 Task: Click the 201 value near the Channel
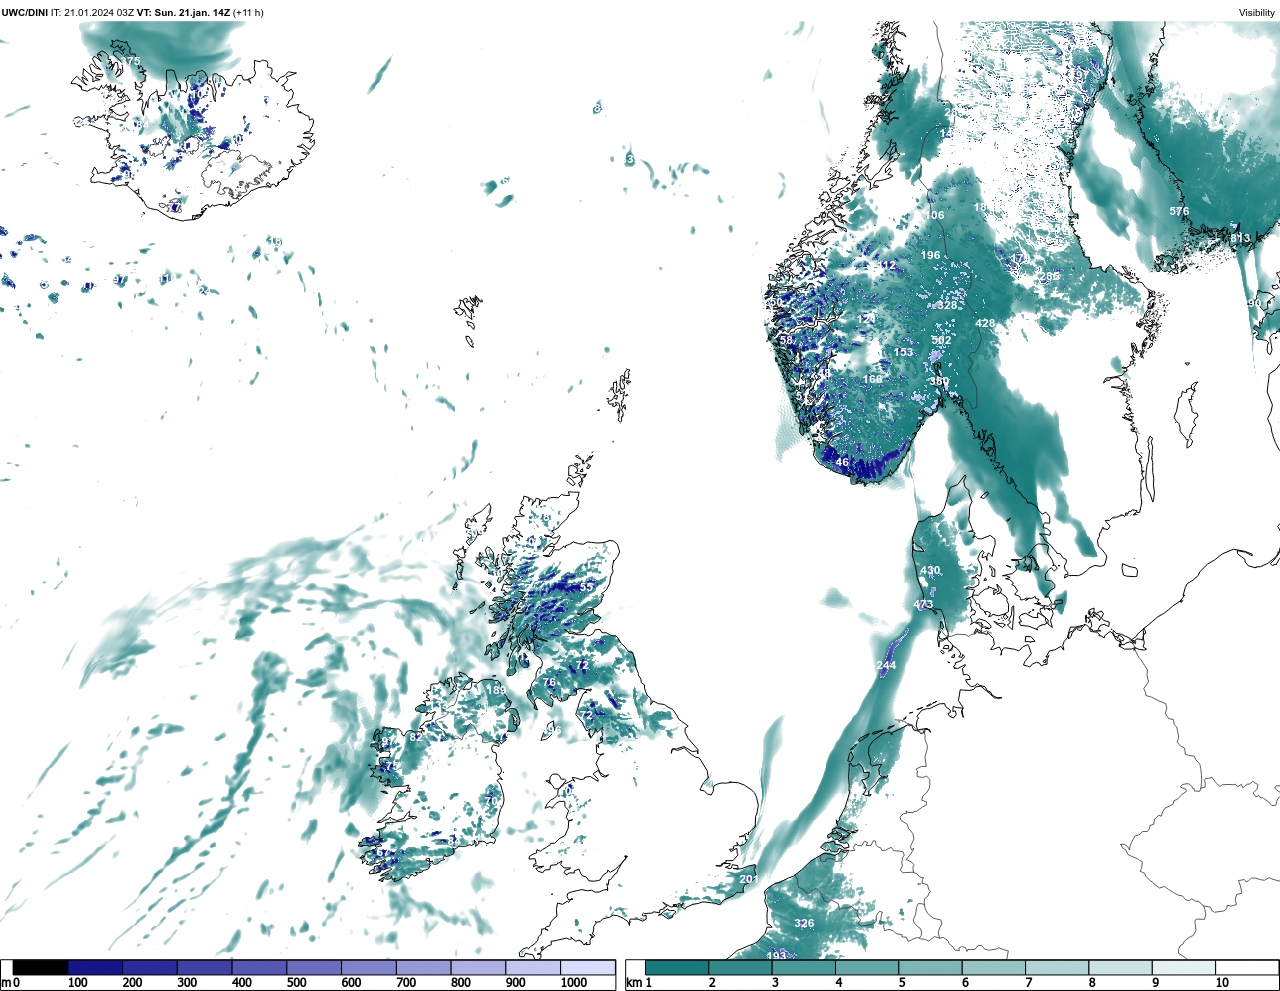click(x=749, y=879)
